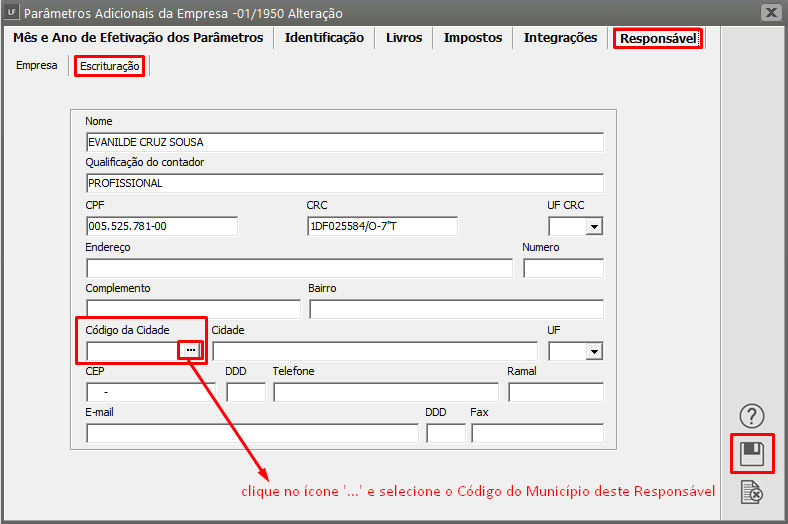Screen dimensions: 788x524
Task: Open Mês e Ano de Efetivação tab
Action: pyautogui.click(x=138, y=38)
